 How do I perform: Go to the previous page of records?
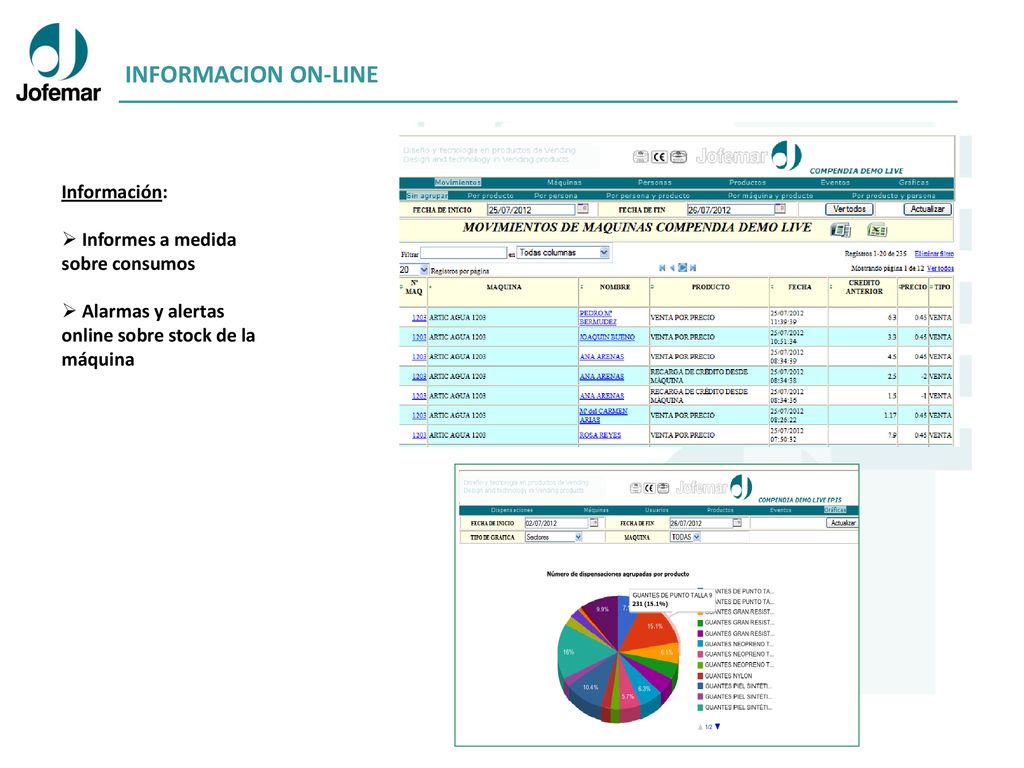tap(672, 268)
